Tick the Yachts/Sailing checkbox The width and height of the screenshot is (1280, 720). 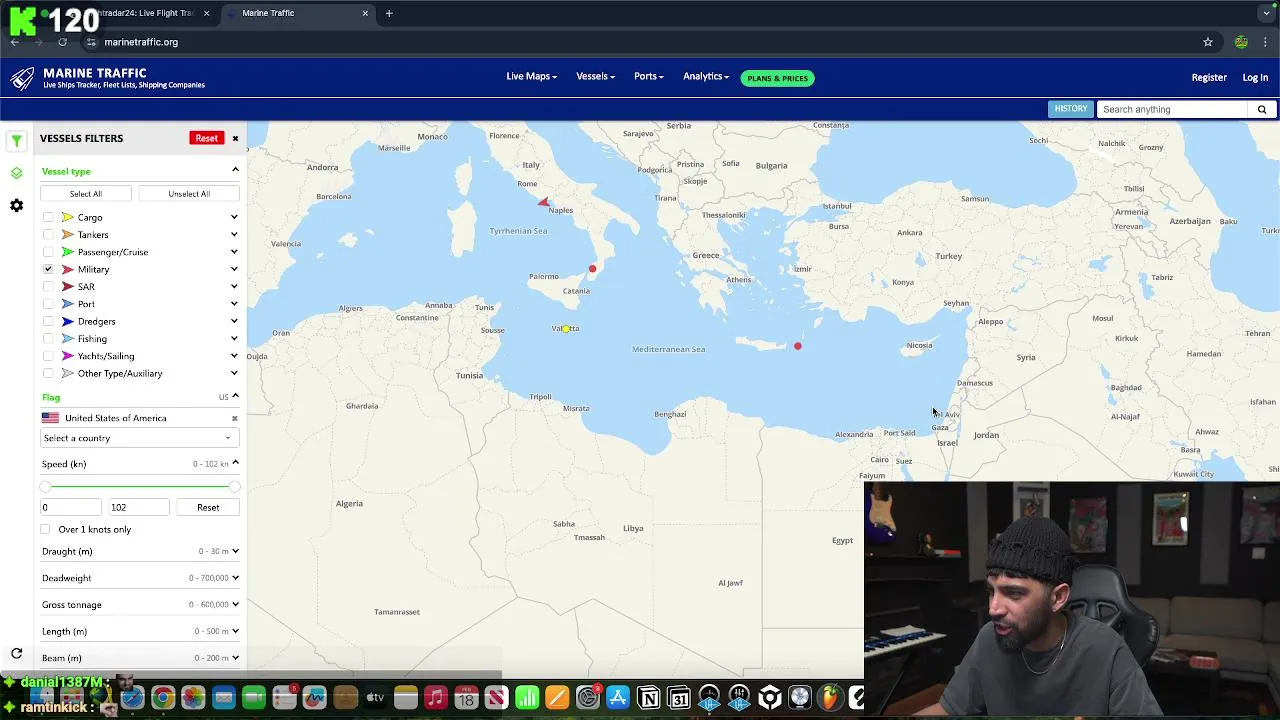tap(48, 356)
